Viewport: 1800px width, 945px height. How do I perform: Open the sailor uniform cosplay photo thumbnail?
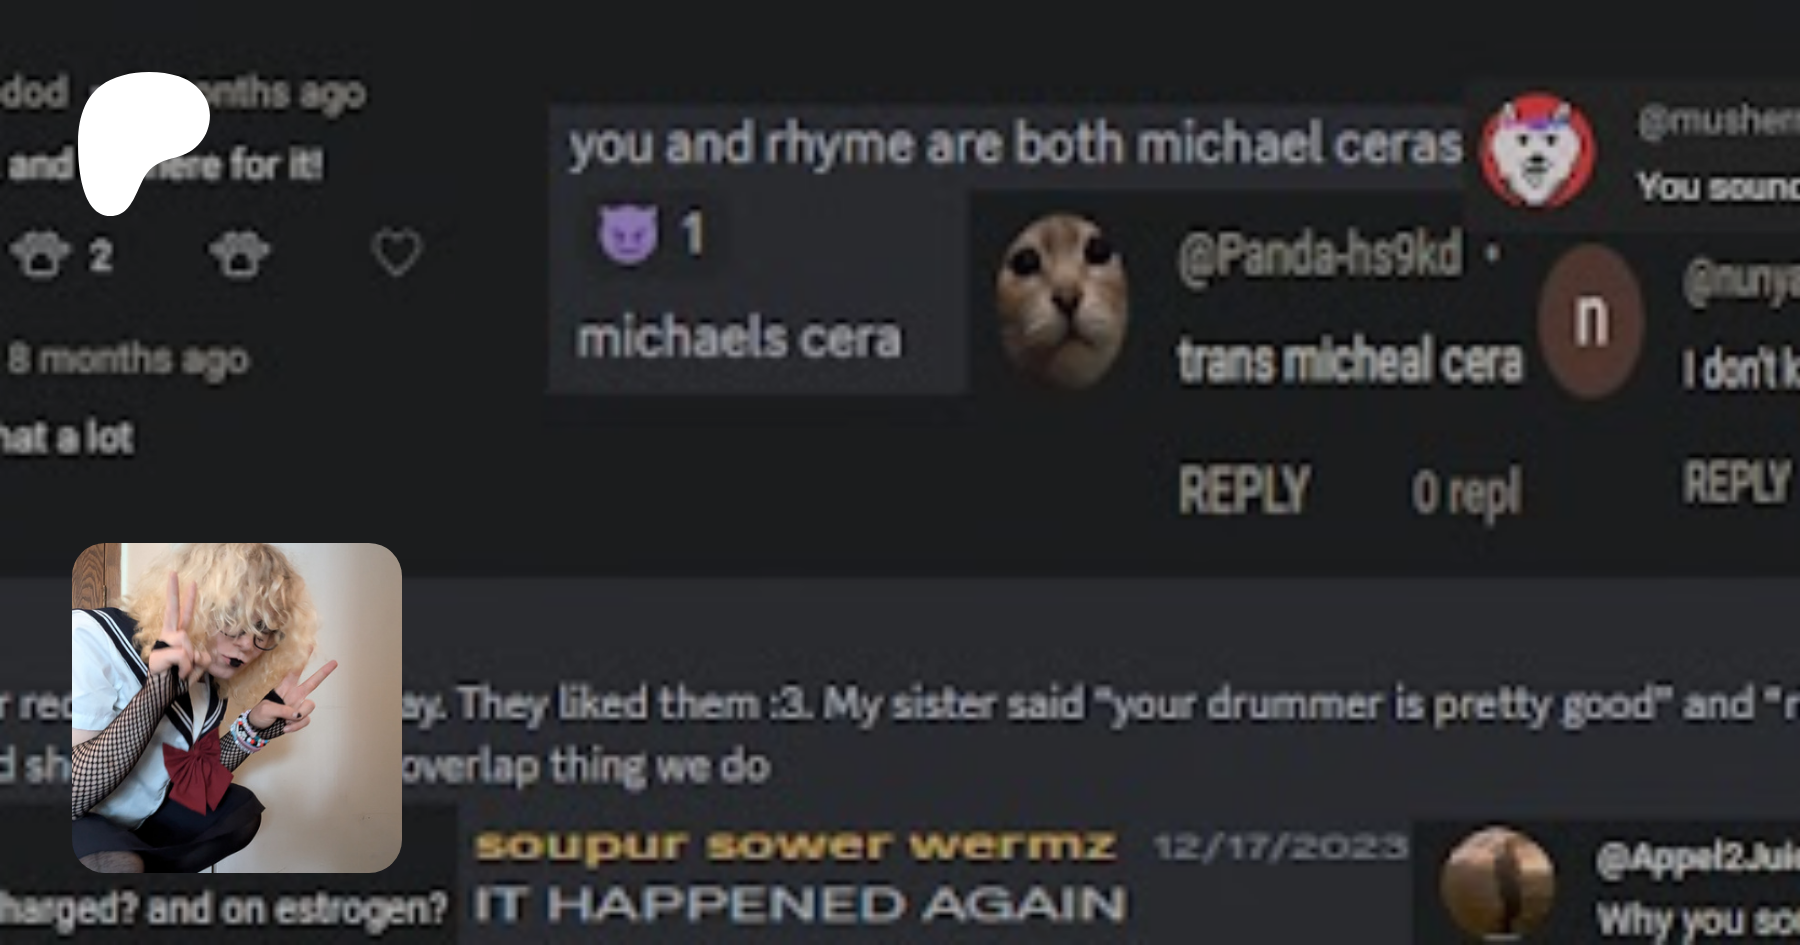pos(237,708)
